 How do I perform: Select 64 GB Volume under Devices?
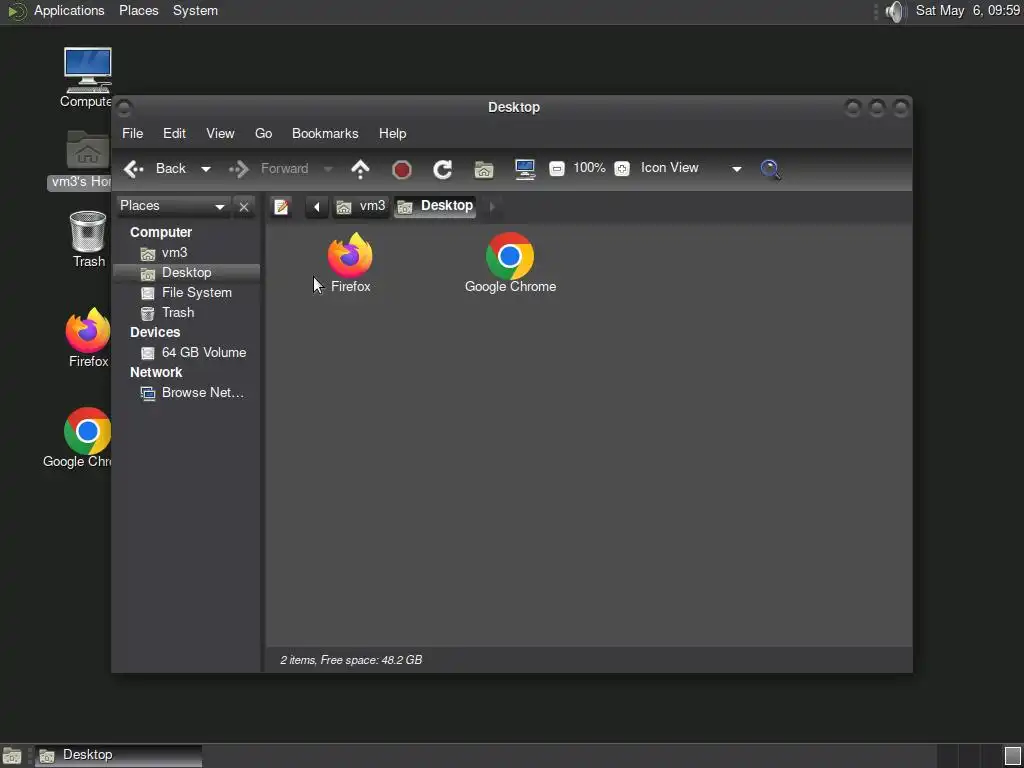pos(187,353)
